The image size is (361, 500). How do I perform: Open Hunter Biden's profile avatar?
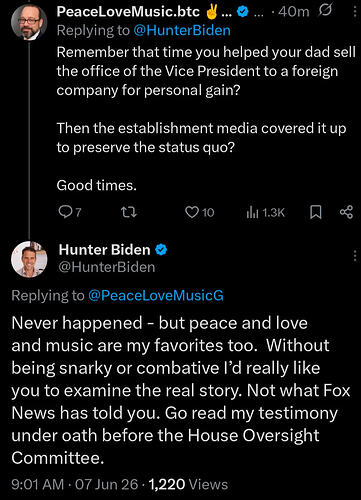pyautogui.click(x=29, y=259)
